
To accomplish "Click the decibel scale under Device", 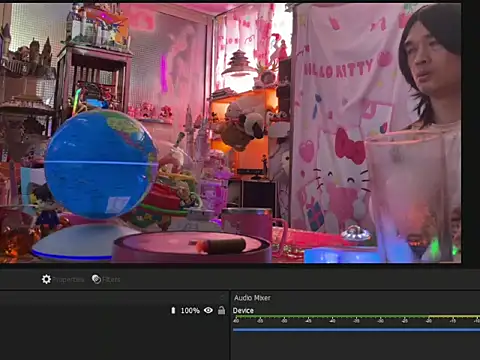I will pyautogui.click(x=356, y=321).
